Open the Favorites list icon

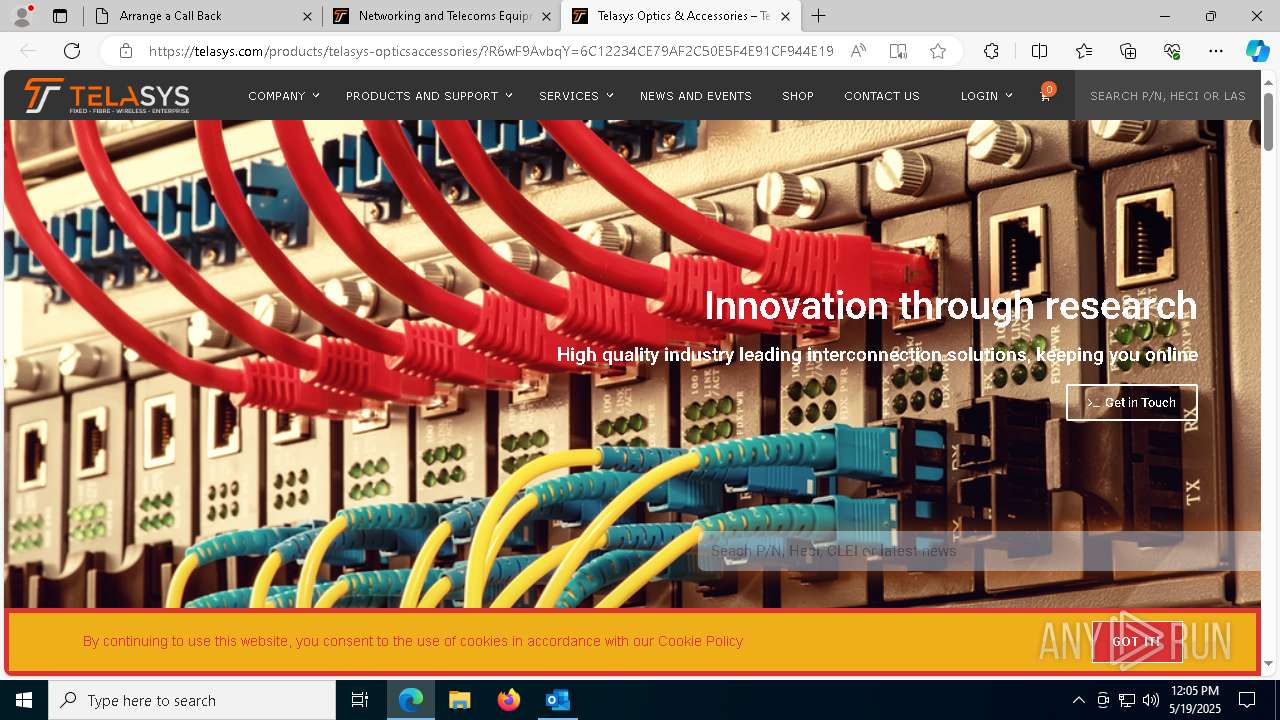1084,51
